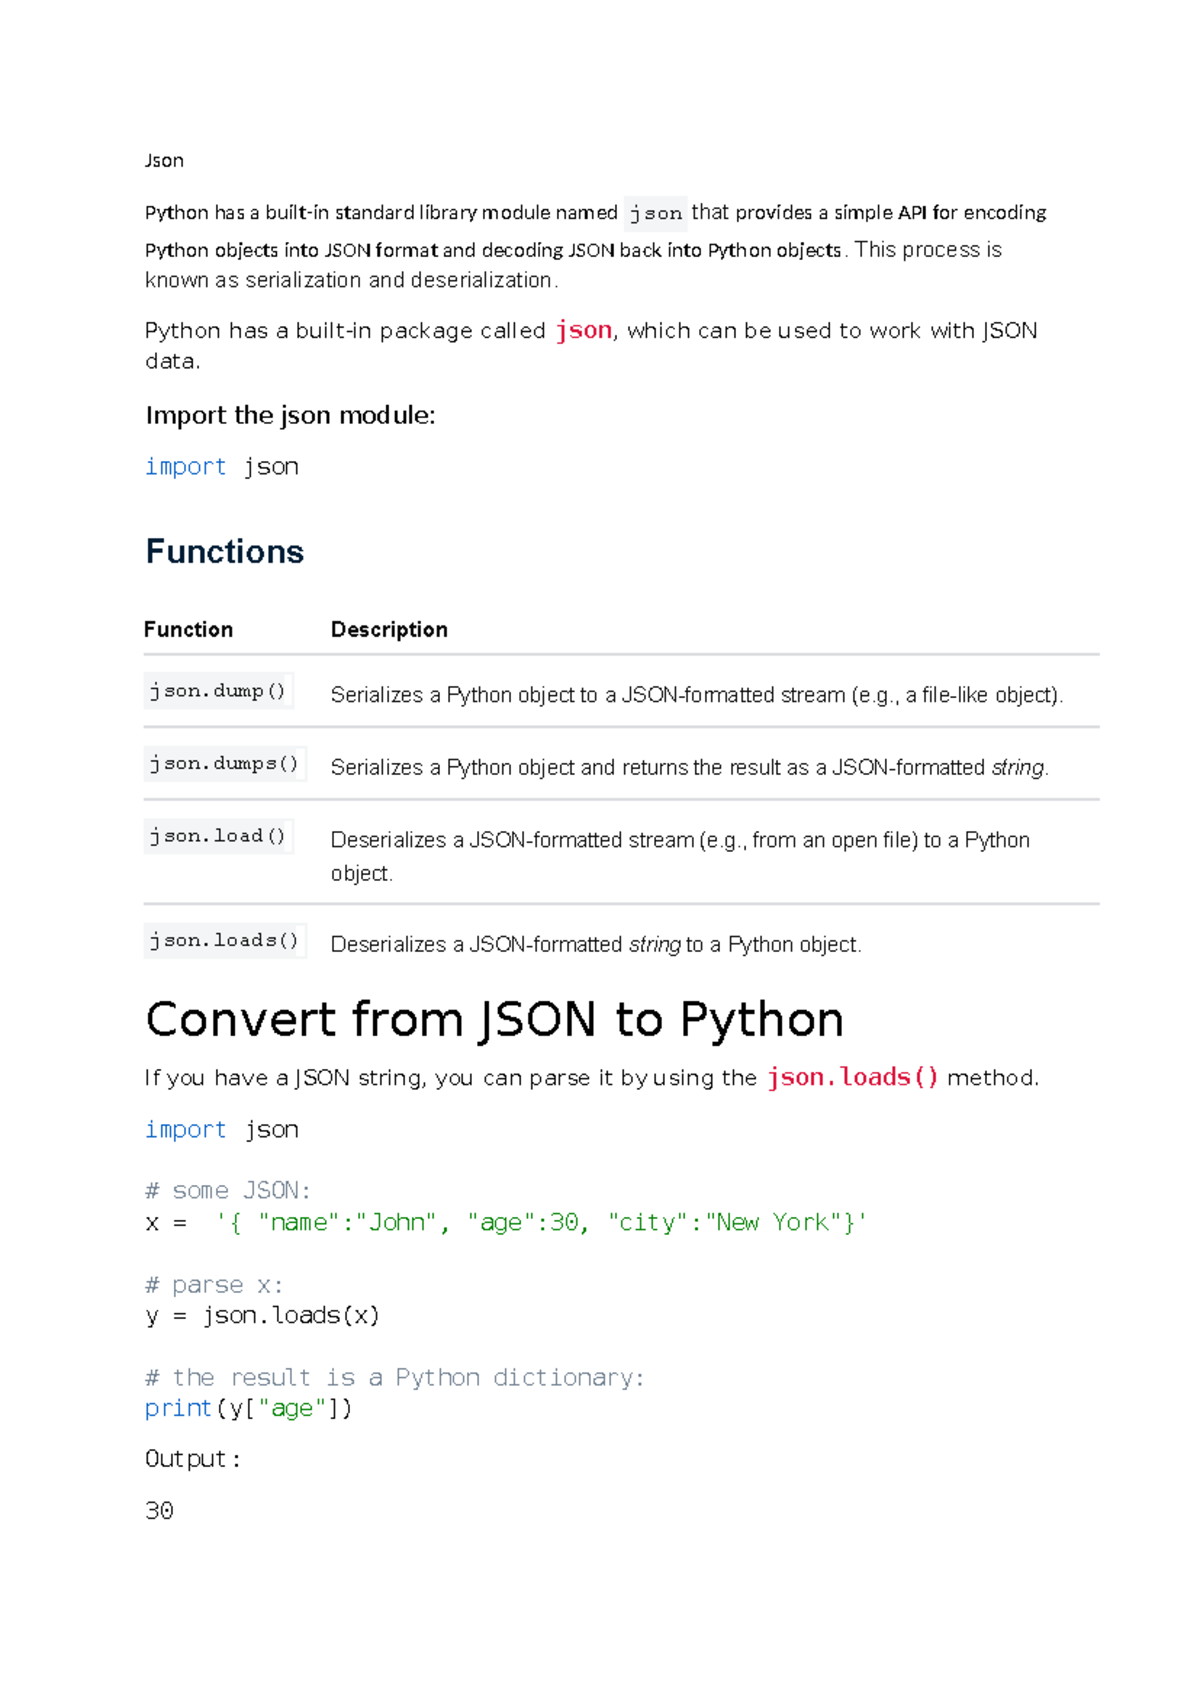Screen dimensions: 1200x1696
Task: Select the json.load() table cell
Action: [218, 836]
